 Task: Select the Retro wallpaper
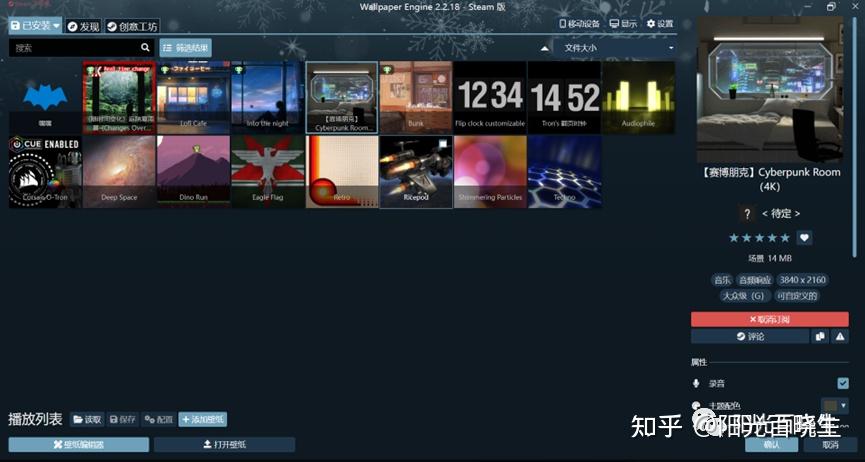(x=342, y=172)
